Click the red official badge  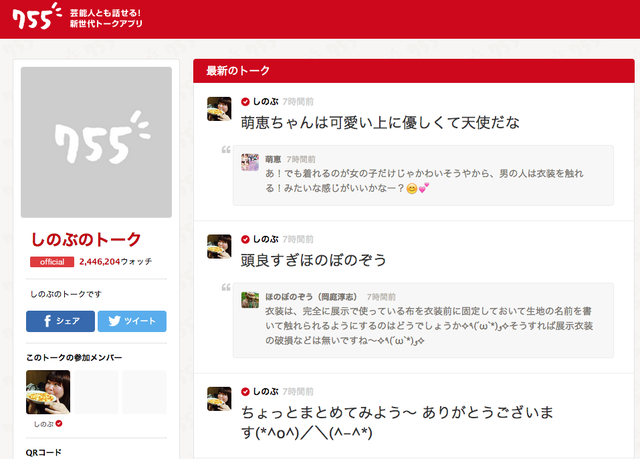[x=52, y=262]
